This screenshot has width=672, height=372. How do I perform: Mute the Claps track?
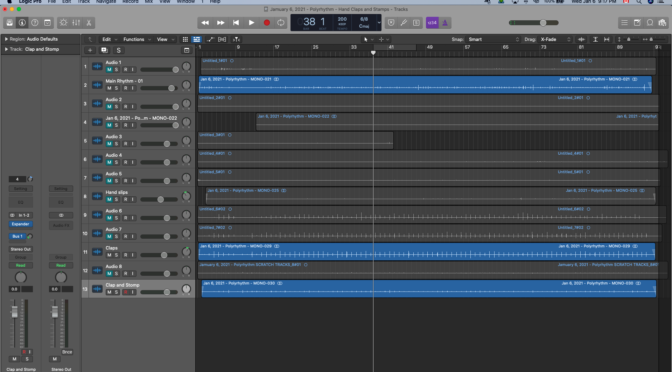[109, 255]
